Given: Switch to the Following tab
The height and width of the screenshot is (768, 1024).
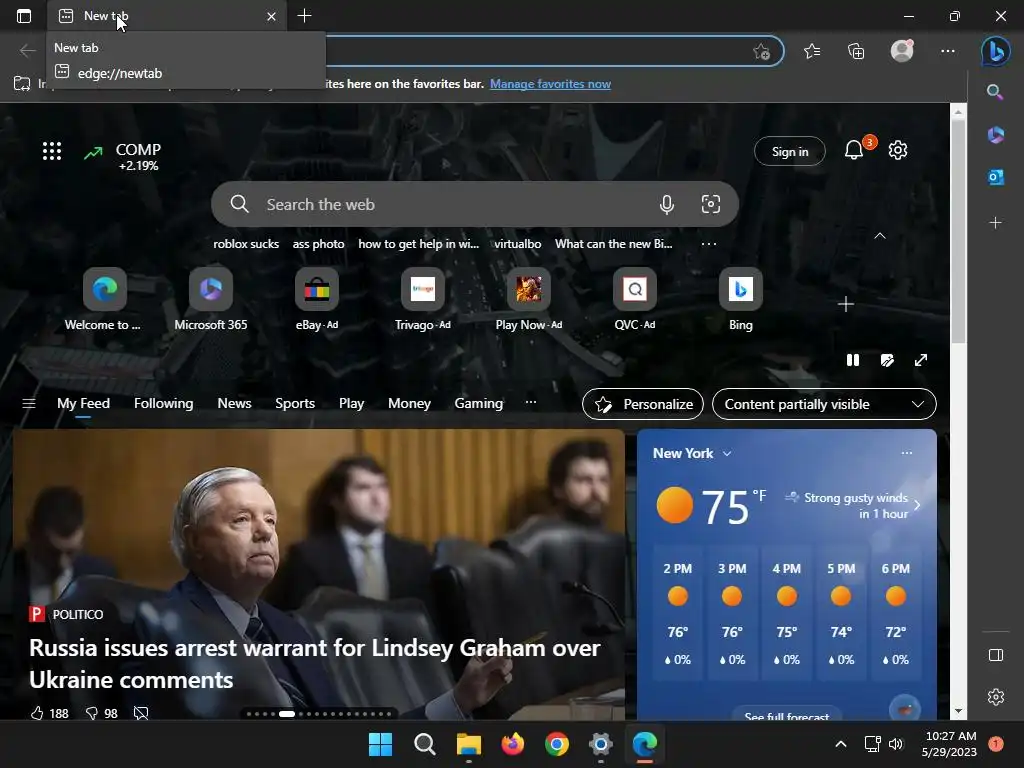Looking at the screenshot, I should 163,404.
